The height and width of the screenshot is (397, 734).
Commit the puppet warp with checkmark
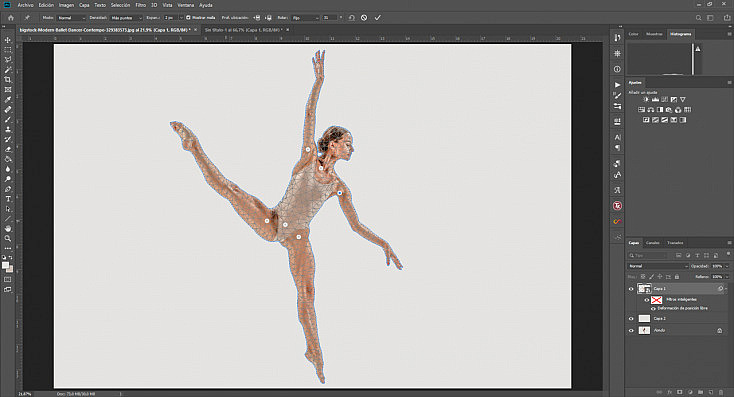(378, 18)
